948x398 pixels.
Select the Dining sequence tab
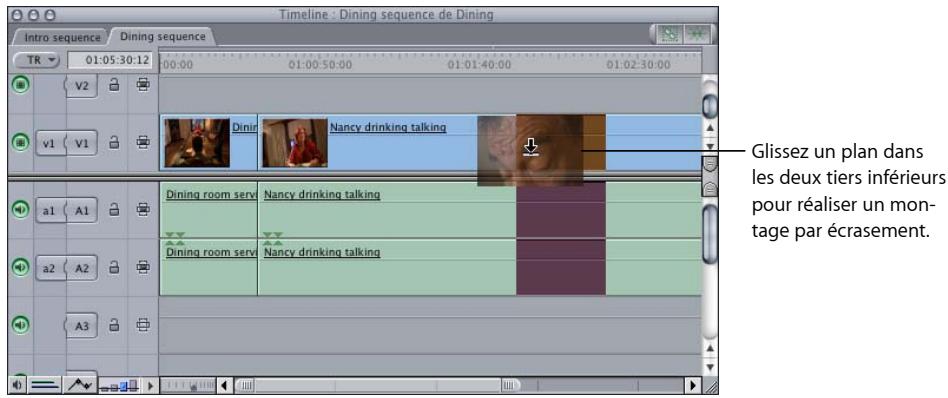[162, 36]
